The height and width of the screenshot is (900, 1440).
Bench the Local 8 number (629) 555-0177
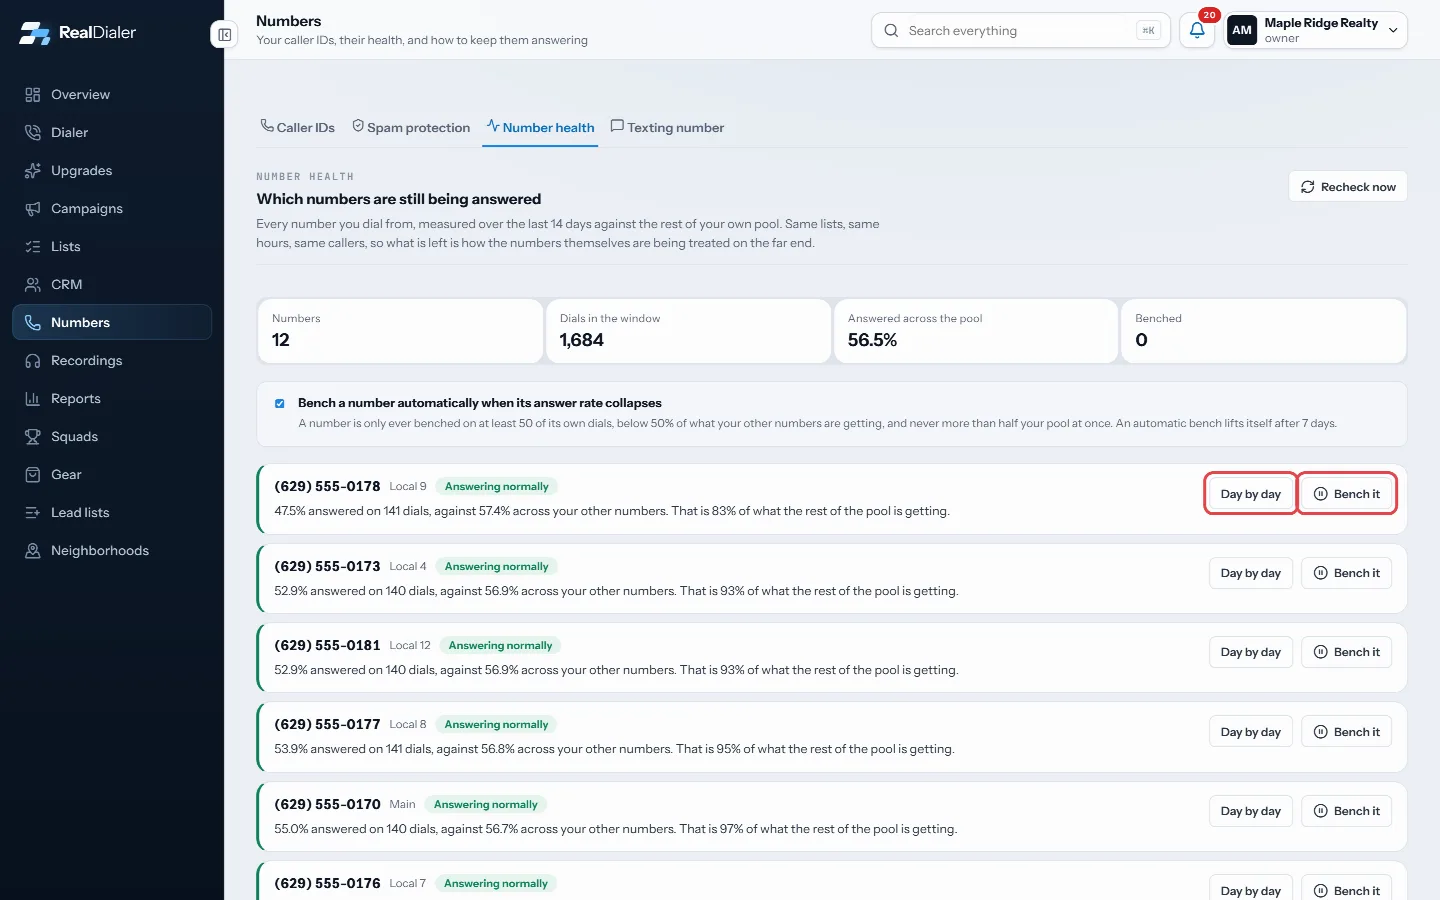[1346, 732]
